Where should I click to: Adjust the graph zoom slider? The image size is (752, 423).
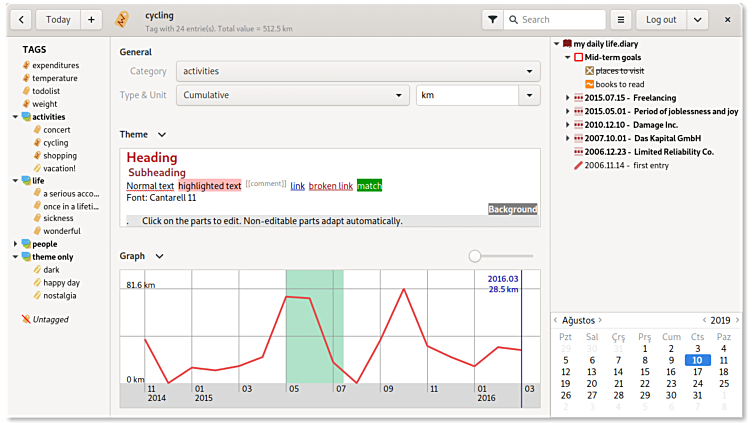click(x=475, y=256)
